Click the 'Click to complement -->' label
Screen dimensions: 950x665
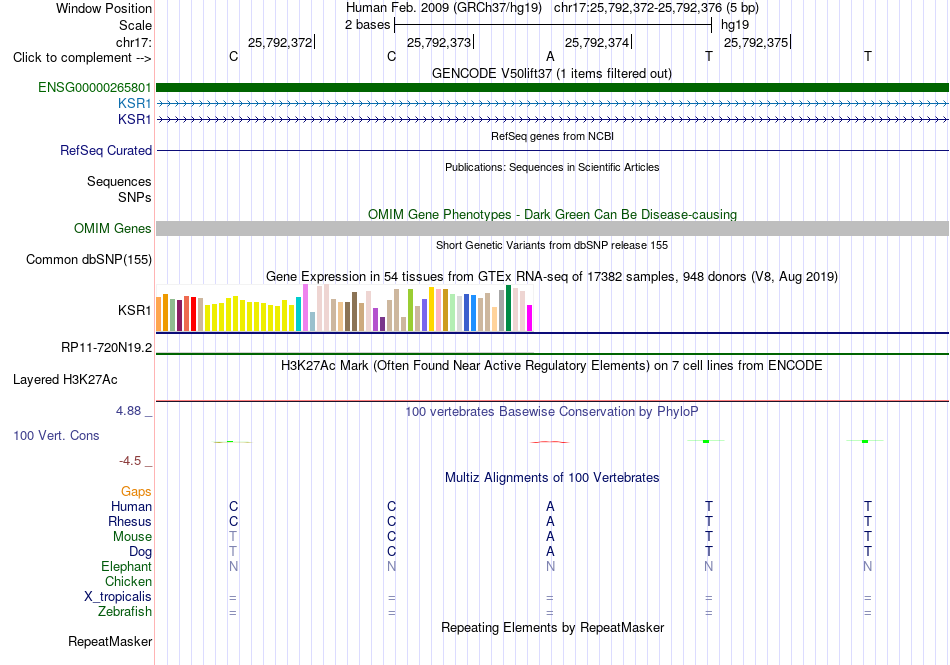[82, 58]
